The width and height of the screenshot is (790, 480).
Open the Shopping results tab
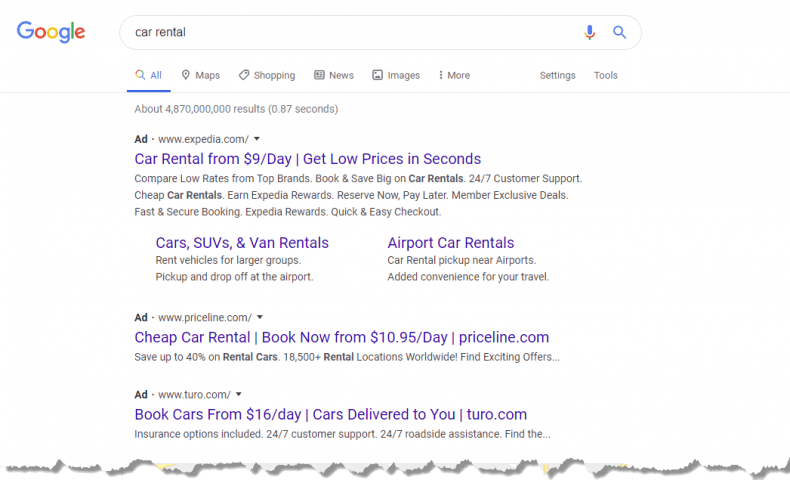click(x=267, y=75)
